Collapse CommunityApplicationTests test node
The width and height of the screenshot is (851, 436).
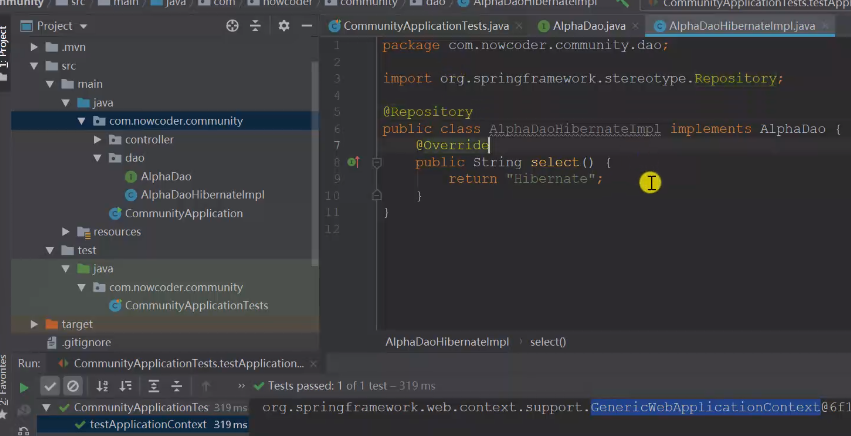[46, 407]
